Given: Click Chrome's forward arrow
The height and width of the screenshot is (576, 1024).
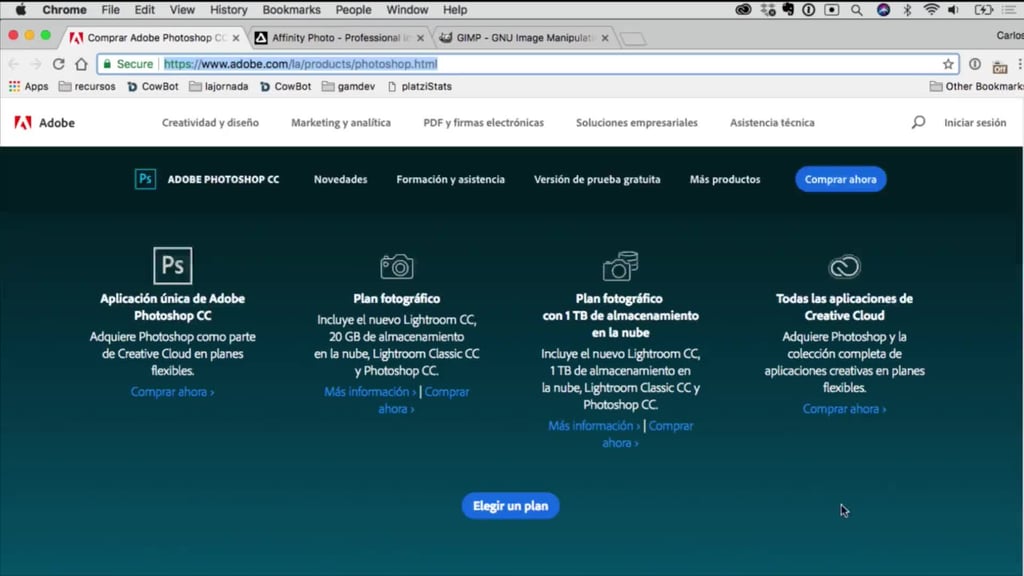Looking at the screenshot, I should coord(36,64).
